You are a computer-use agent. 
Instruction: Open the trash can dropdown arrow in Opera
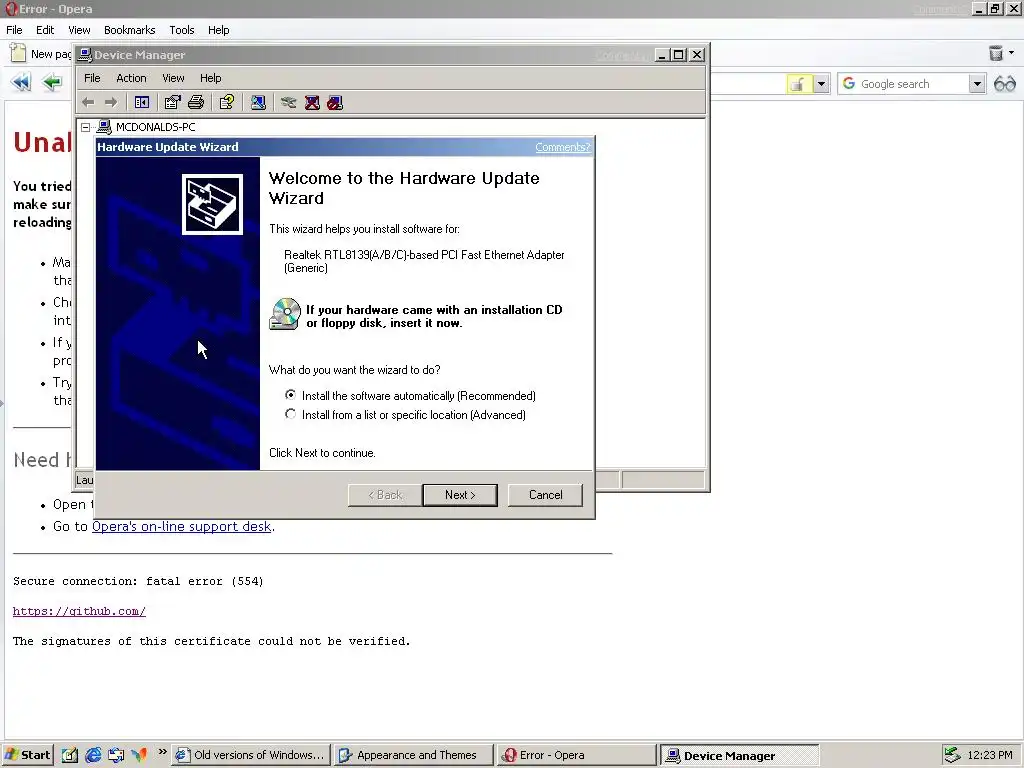click(x=1012, y=53)
